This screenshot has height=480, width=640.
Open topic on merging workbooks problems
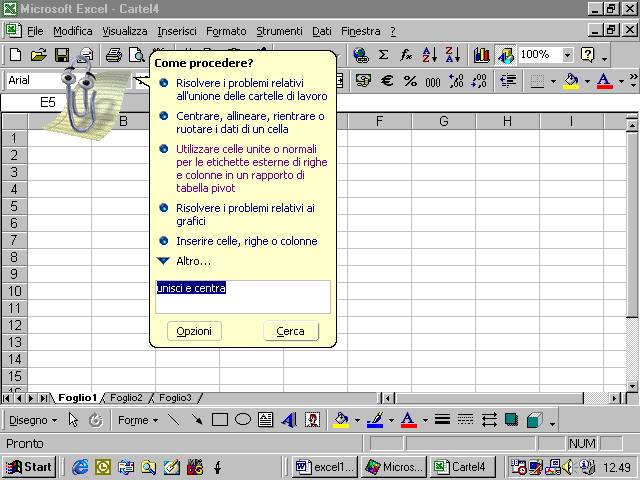point(251,89)
